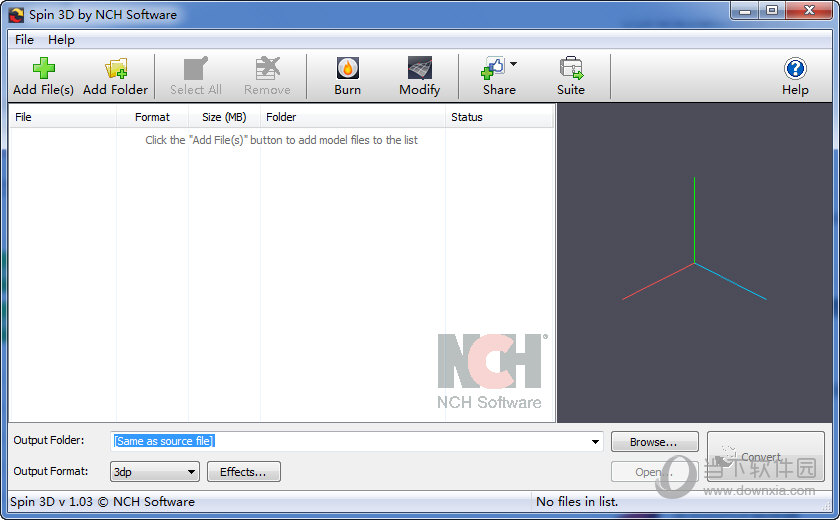The height and width of the screenshot is (520, 840).
Task: Maximize the Spin 3D window
Action: click(x=771, y=11)
